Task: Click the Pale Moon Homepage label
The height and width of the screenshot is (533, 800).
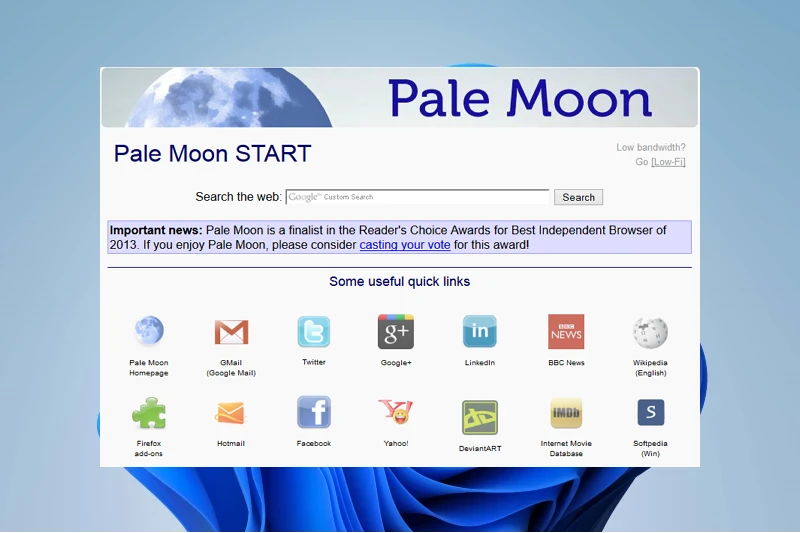Action: point(148,368)
